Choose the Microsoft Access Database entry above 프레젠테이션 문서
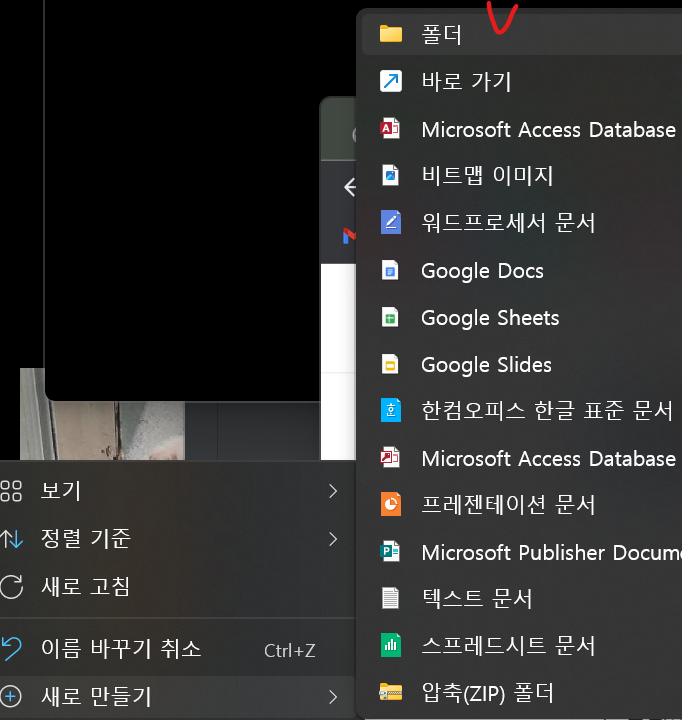The width and height of the screenshot is (682, 720). click(522, 458)
